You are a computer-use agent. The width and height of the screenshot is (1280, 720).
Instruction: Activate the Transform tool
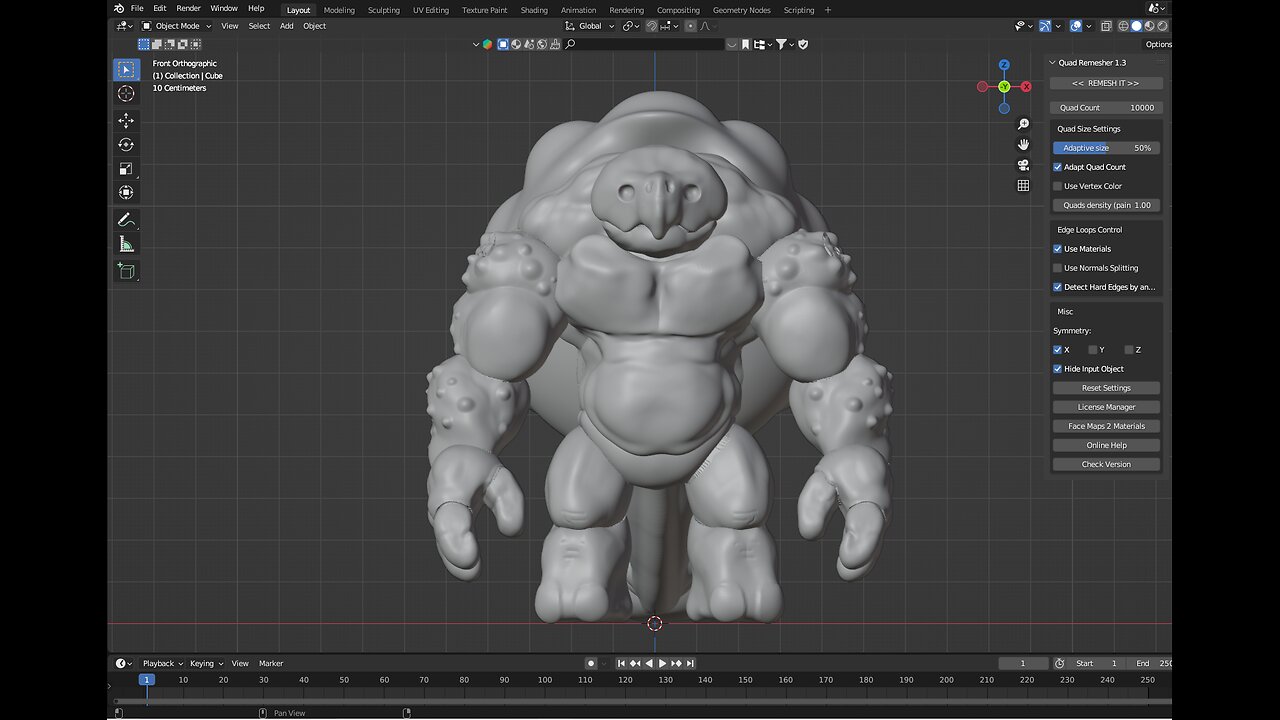click(126, 192)
